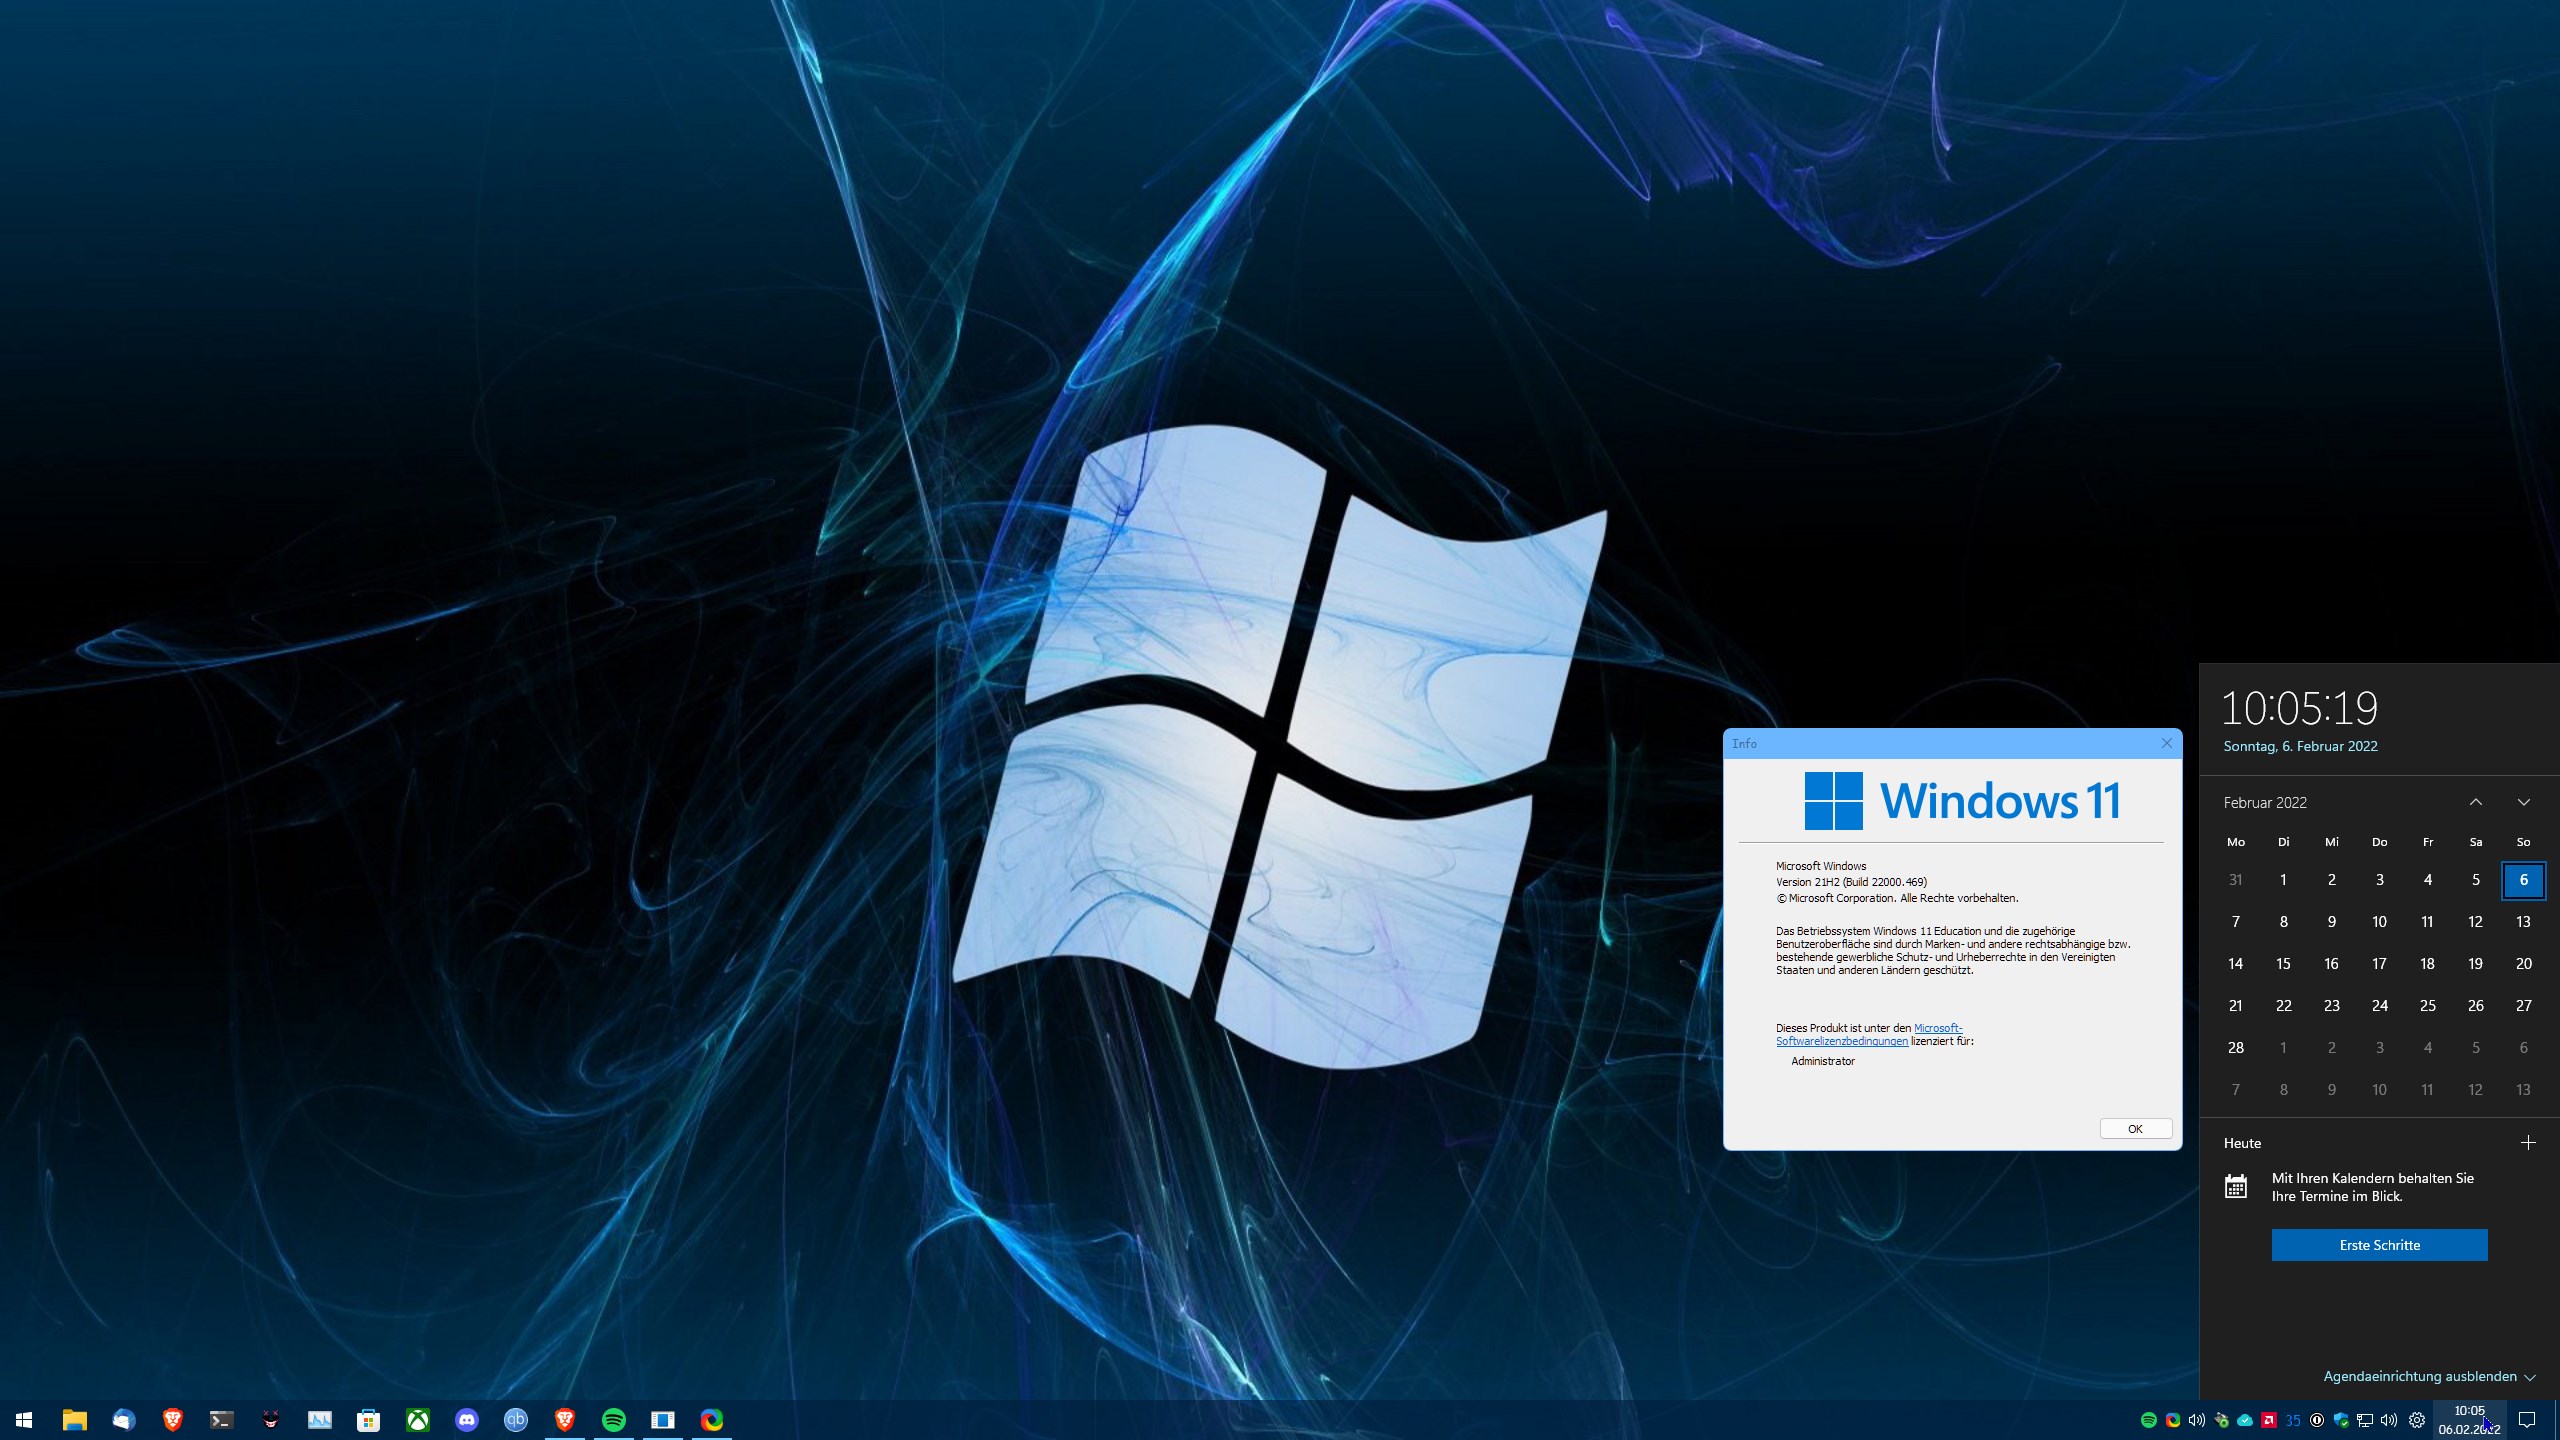Click the AMD software tray icon
The height and width of the screenshot is (1440, 2560).
pyautogui.click(x=2269, y=1420)
